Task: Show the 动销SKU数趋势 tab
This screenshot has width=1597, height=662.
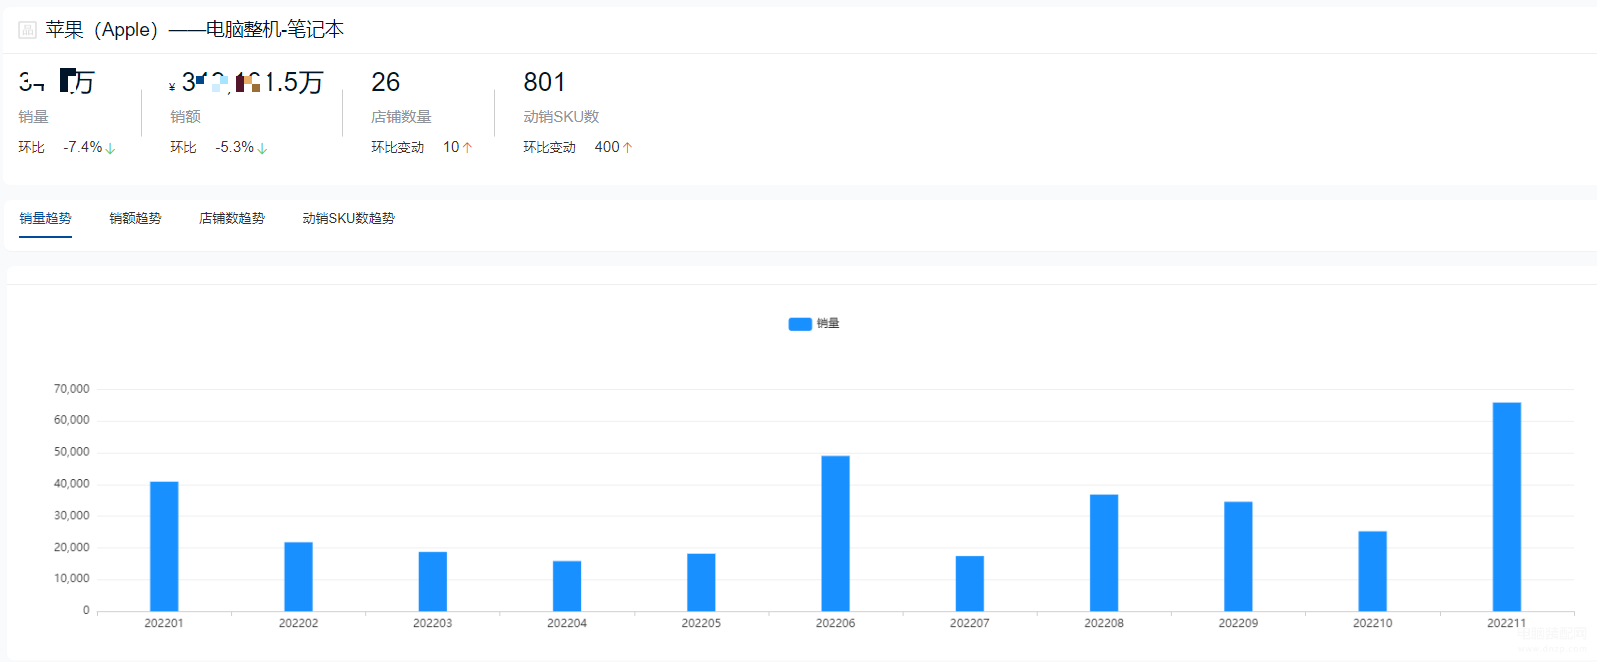Action: coord(348,218)
